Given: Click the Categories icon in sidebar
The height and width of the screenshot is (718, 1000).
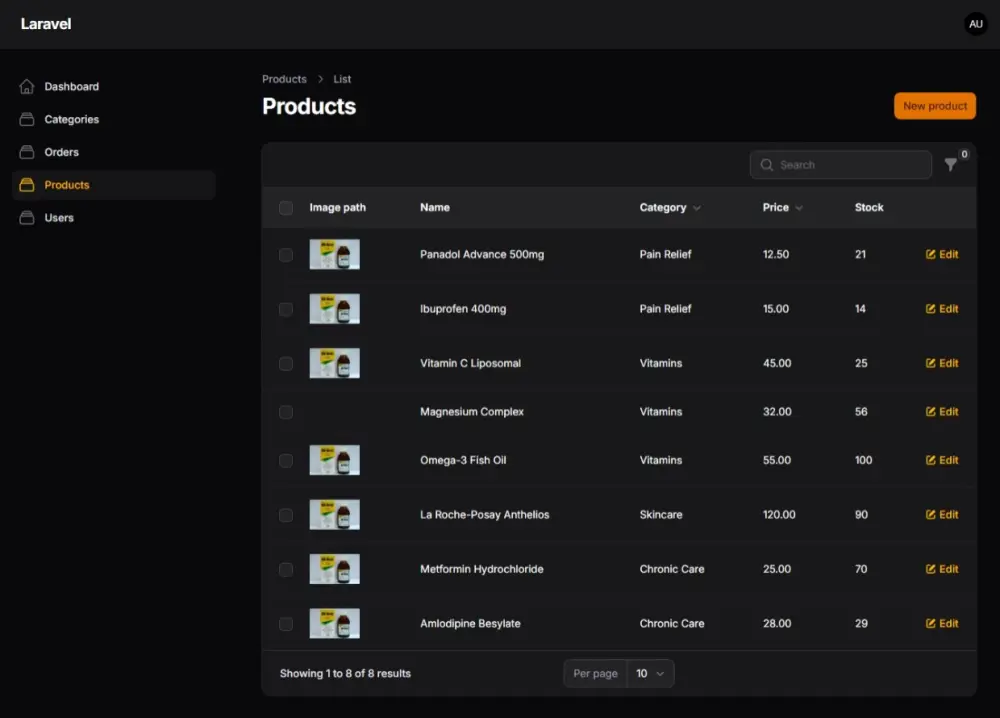Looking at the screenshot, I should [27, 120].
